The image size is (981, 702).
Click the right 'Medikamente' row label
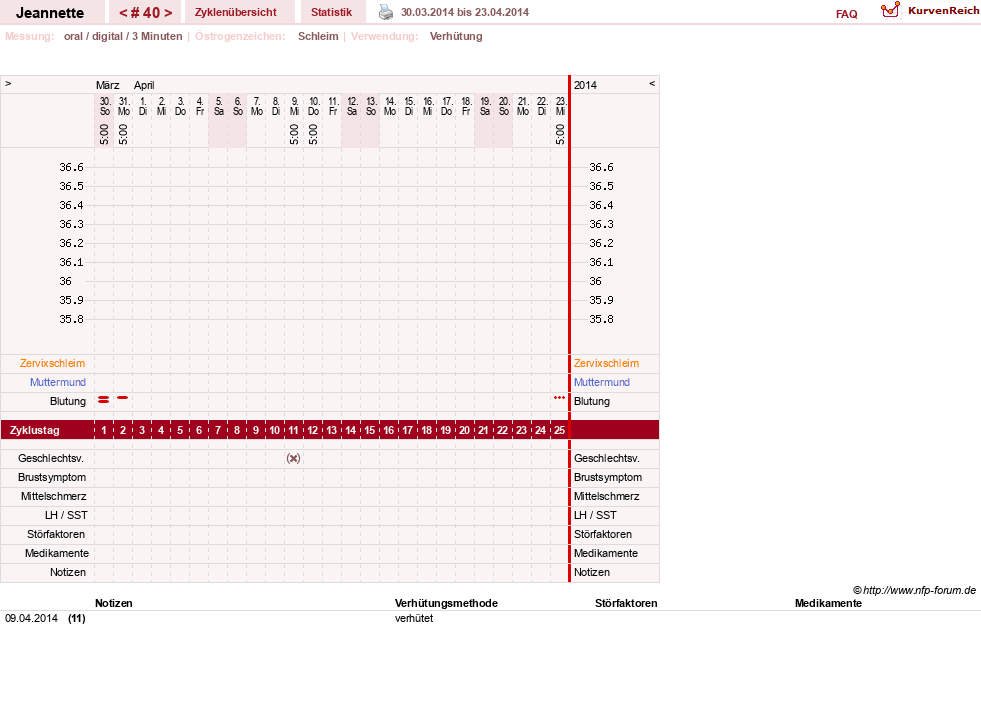click(606, 554)
